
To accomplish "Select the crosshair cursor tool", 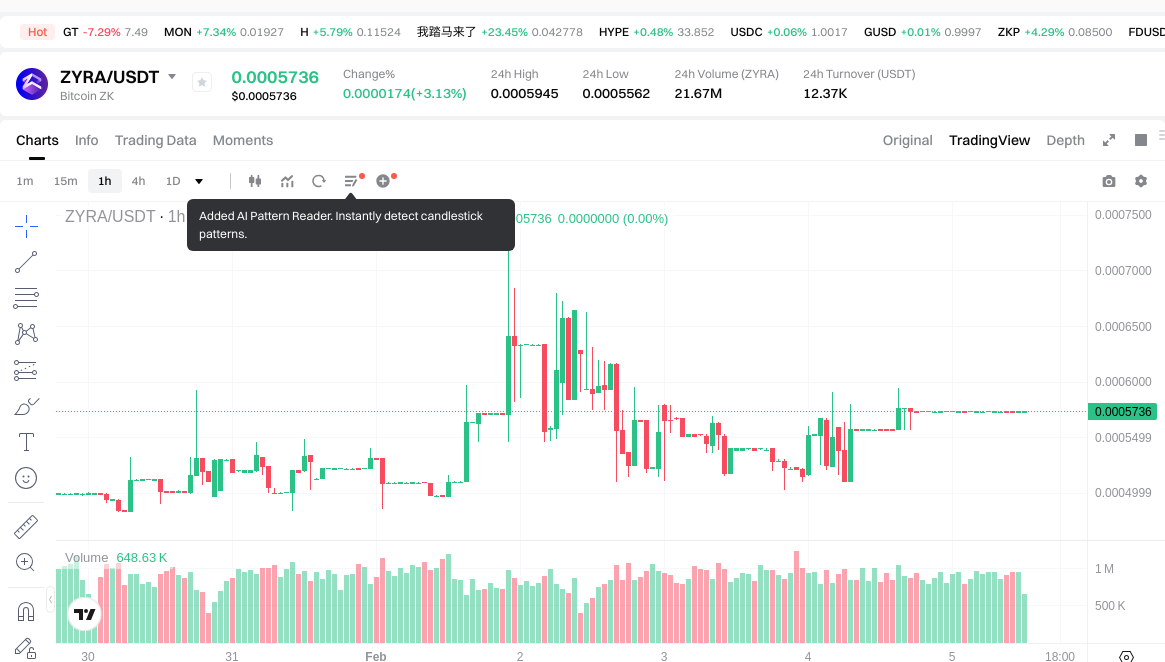I will [x=26, y=226].
